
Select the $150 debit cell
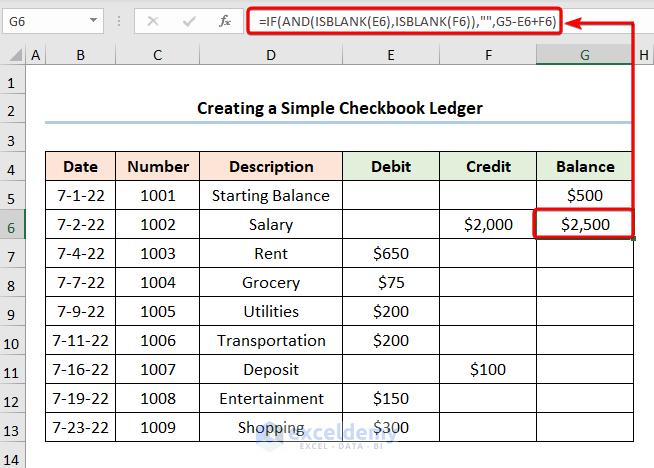pos(391,398)
